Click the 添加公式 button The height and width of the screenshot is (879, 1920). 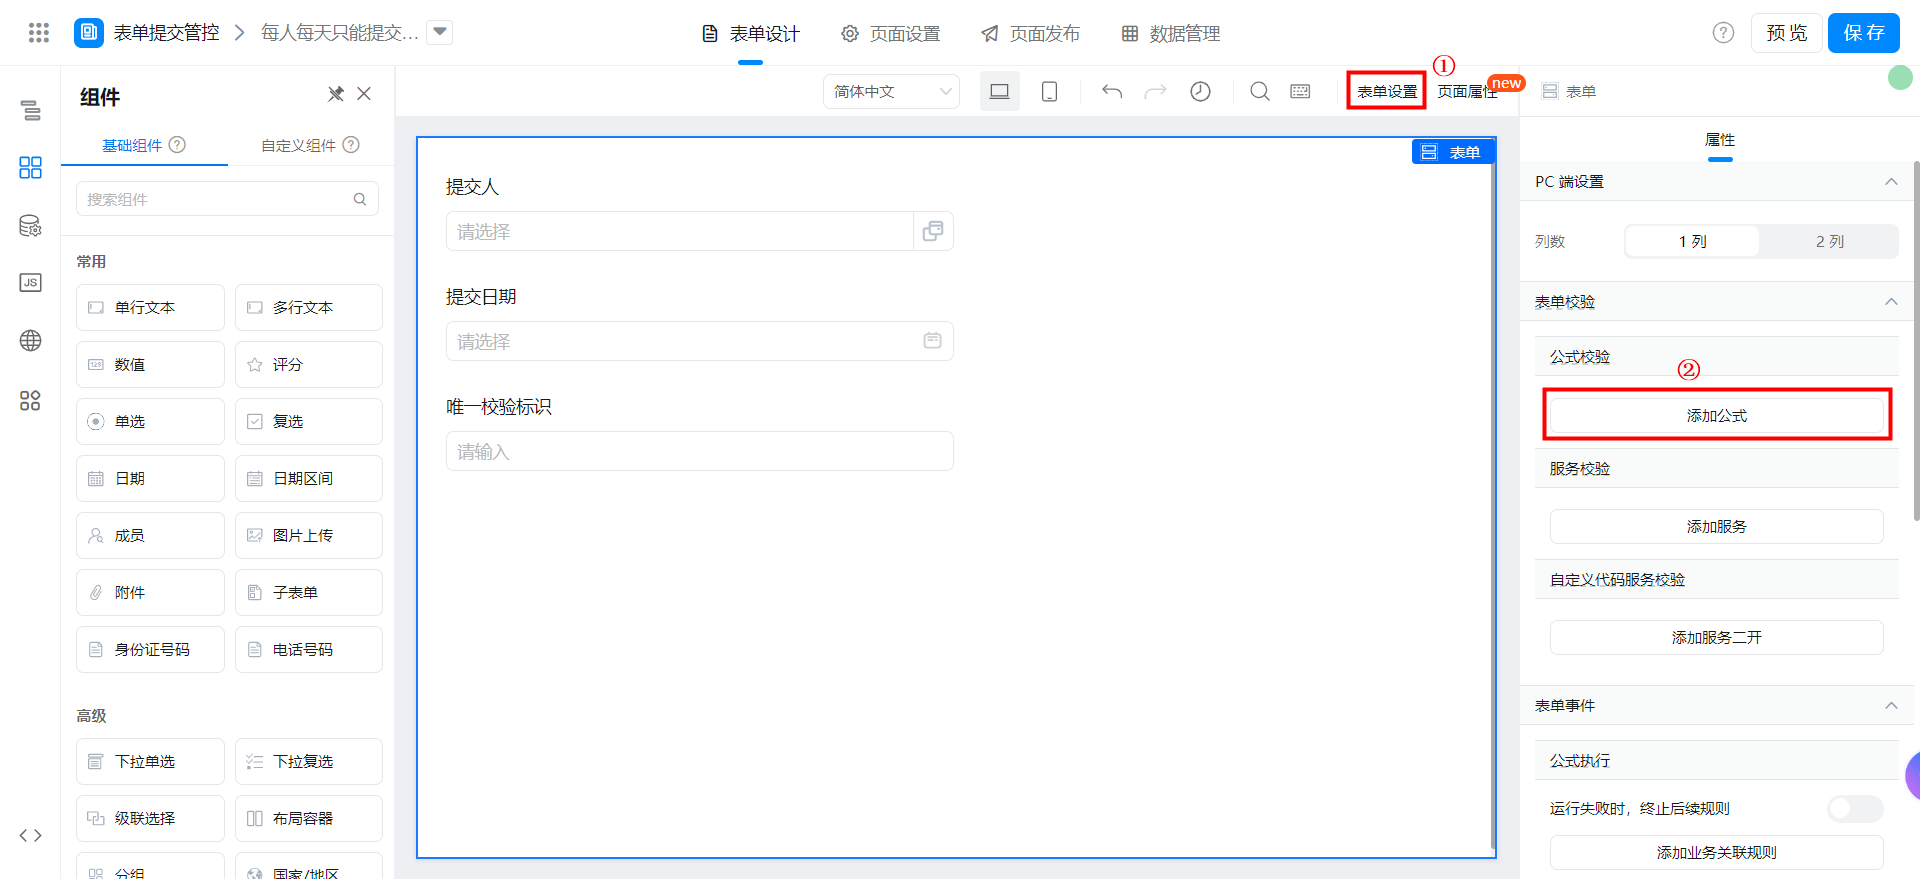[x=1717, y=415]
